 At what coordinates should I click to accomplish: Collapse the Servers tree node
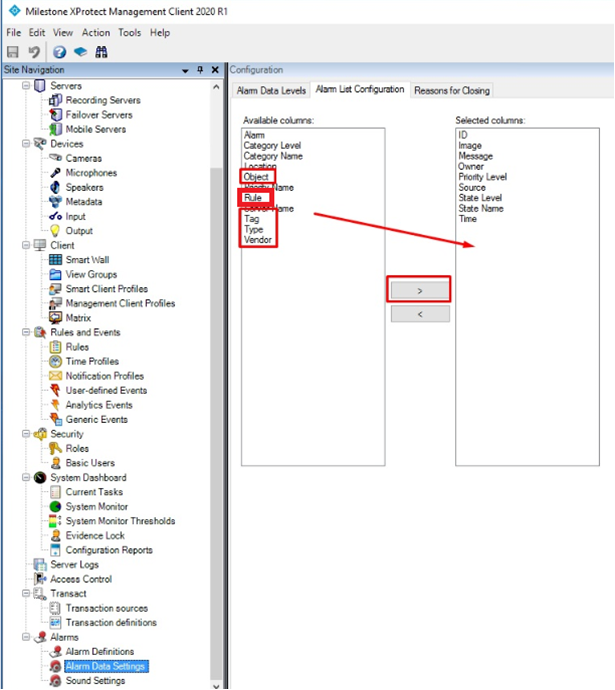pyautogui.click(x=26, y=85)
